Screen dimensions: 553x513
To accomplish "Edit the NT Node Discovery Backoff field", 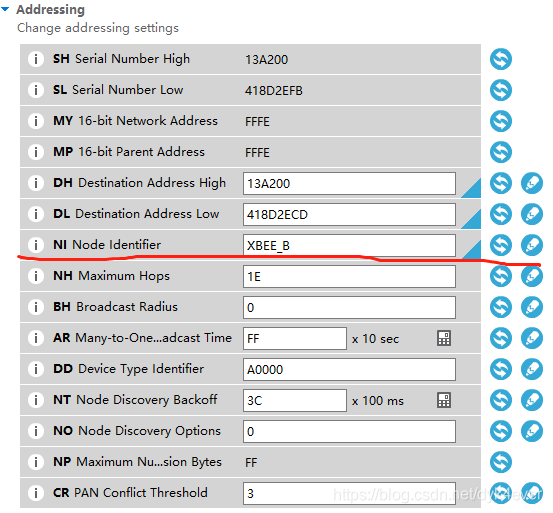I will coord(295,401).
